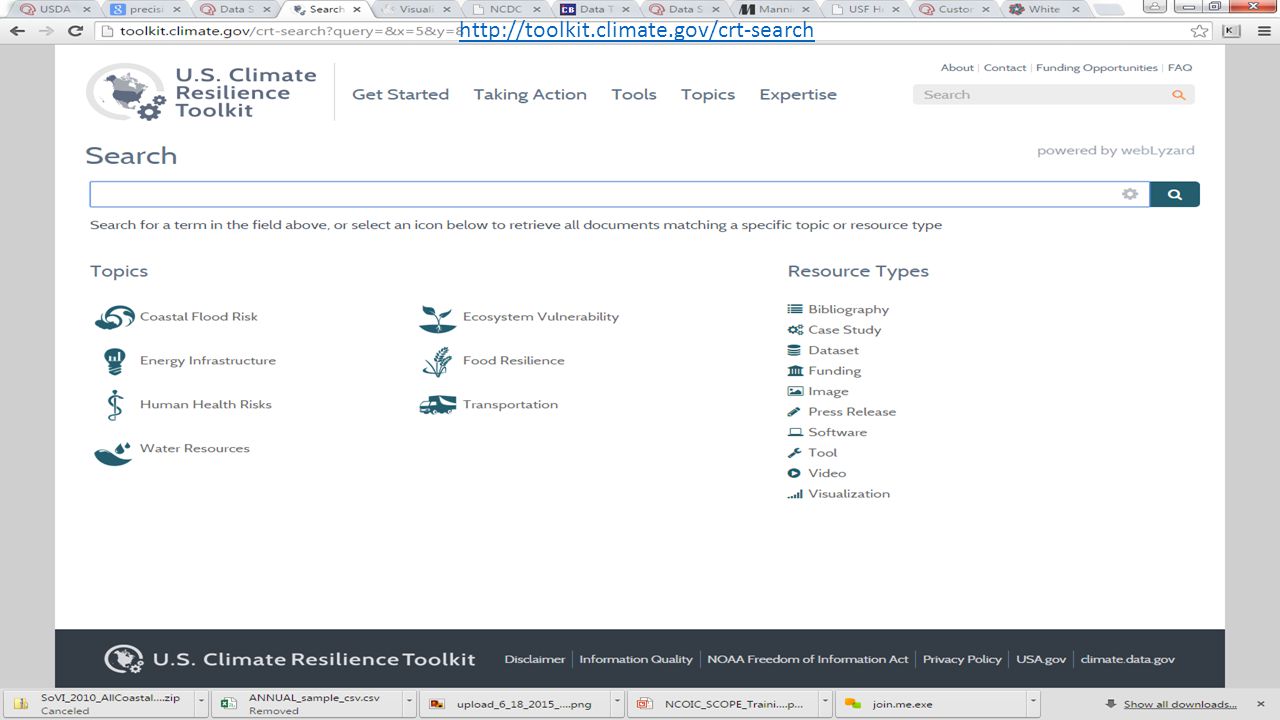The image size is (1280, 720).
Task: Open NOAA Freedom of Information Act link
Action: (x=808, y=659)
